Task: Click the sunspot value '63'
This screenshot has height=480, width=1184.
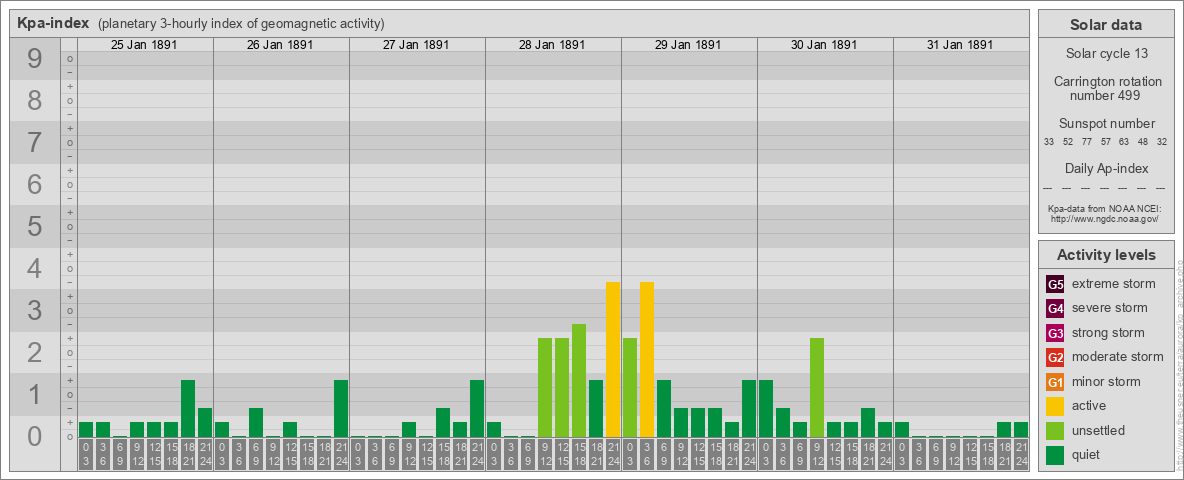Action: (1124, 141)
